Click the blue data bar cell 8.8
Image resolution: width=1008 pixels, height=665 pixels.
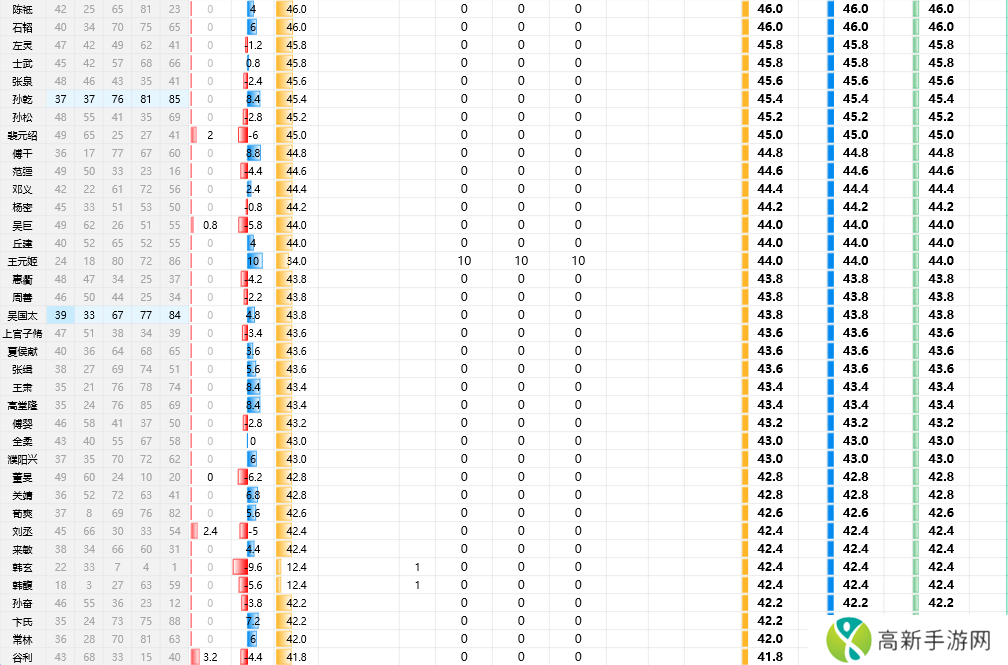253,153
